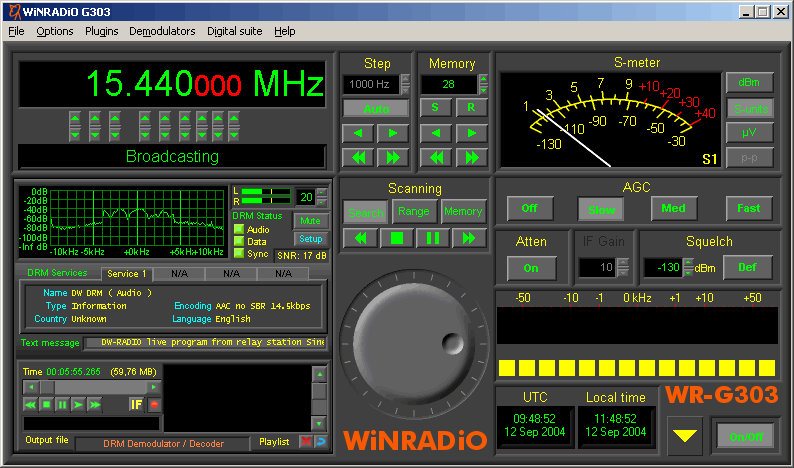Toggle the receiver On/Off power button

[745, 436]
